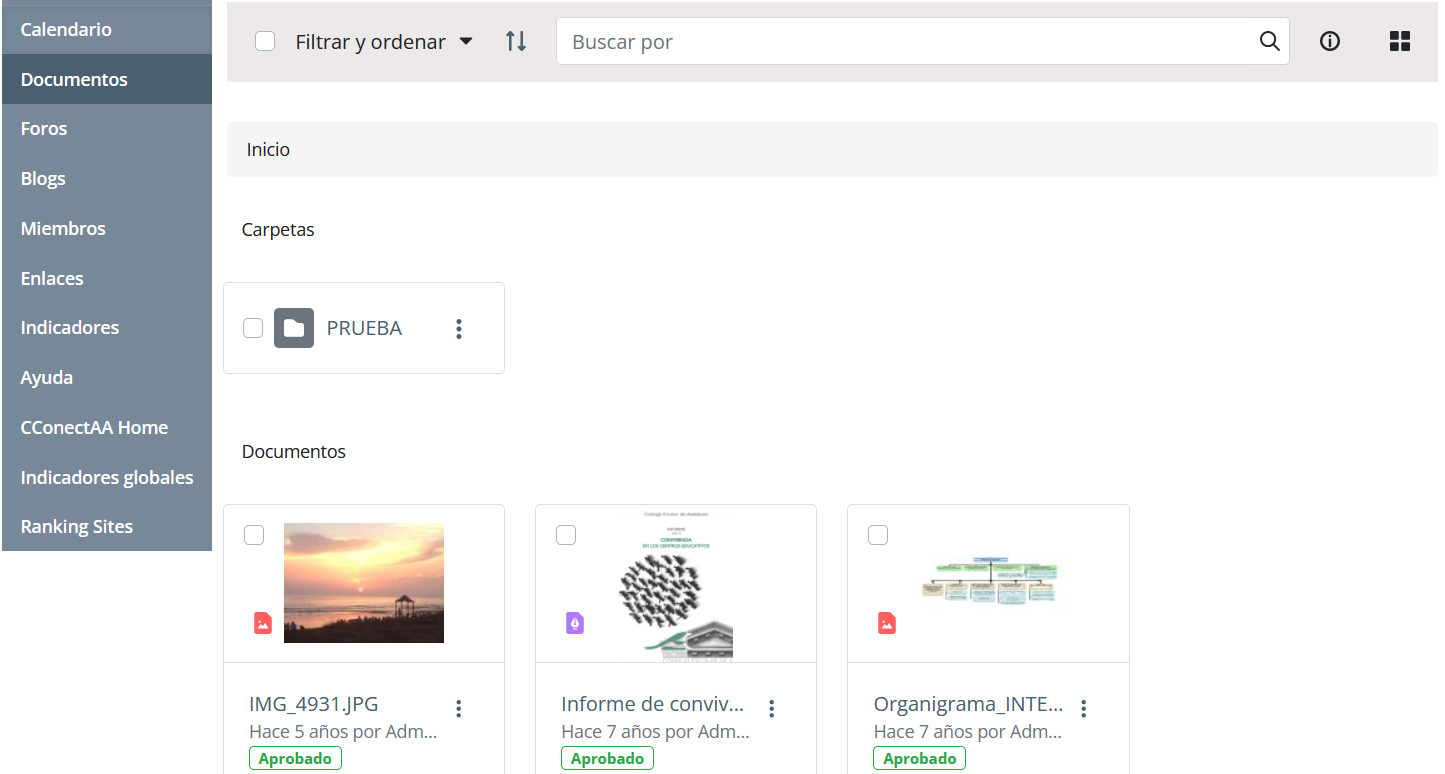
Task: Open Organigrama_INTE... actions menu
Action: pos(1083,709)
